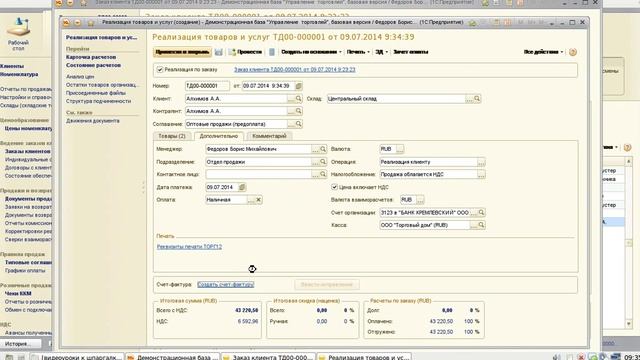Click the magnifier icon in the Касса field

pos(481,225)
